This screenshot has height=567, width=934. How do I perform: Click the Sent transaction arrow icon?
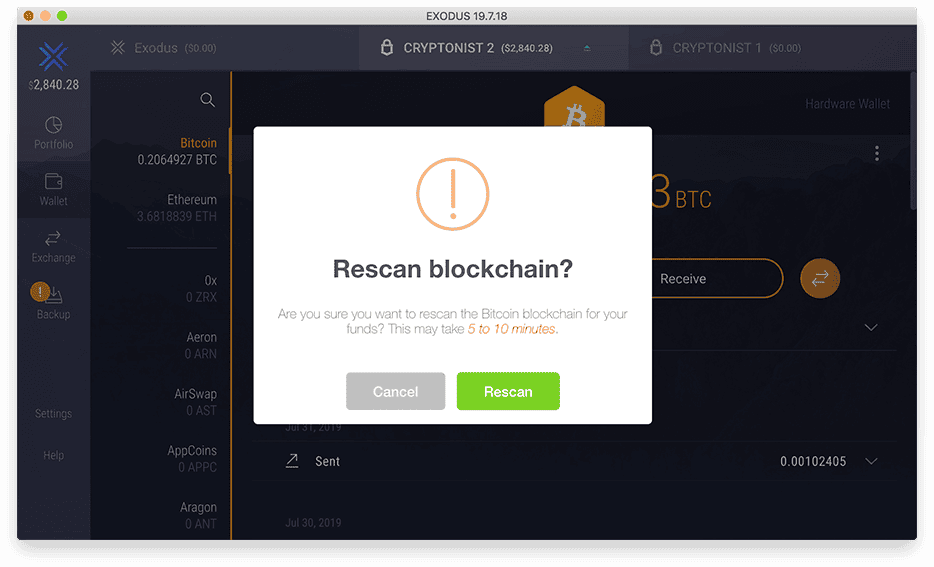point(292,460)
